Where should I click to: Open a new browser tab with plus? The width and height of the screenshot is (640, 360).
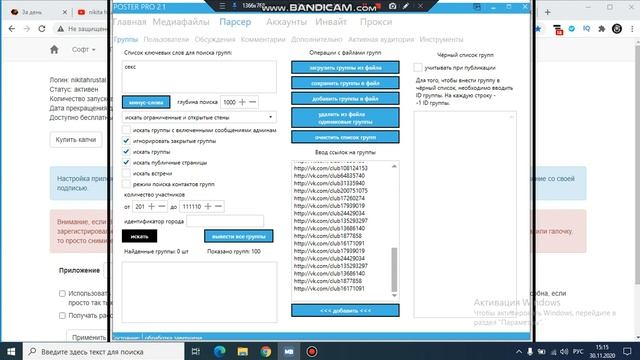[x=547, y=12]
